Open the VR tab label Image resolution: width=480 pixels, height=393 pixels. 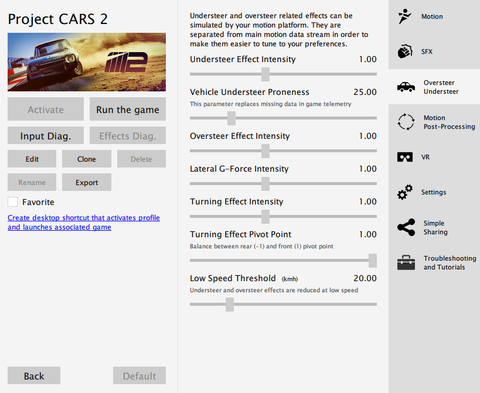click(425, 157)
